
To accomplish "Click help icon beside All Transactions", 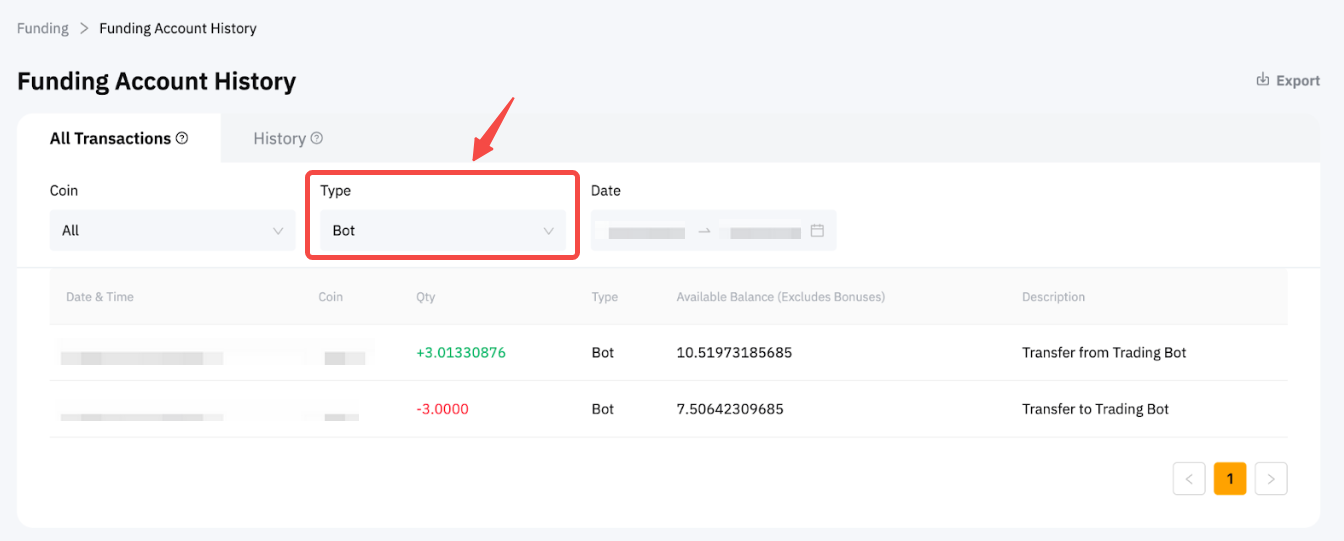I will click(182, 138).
